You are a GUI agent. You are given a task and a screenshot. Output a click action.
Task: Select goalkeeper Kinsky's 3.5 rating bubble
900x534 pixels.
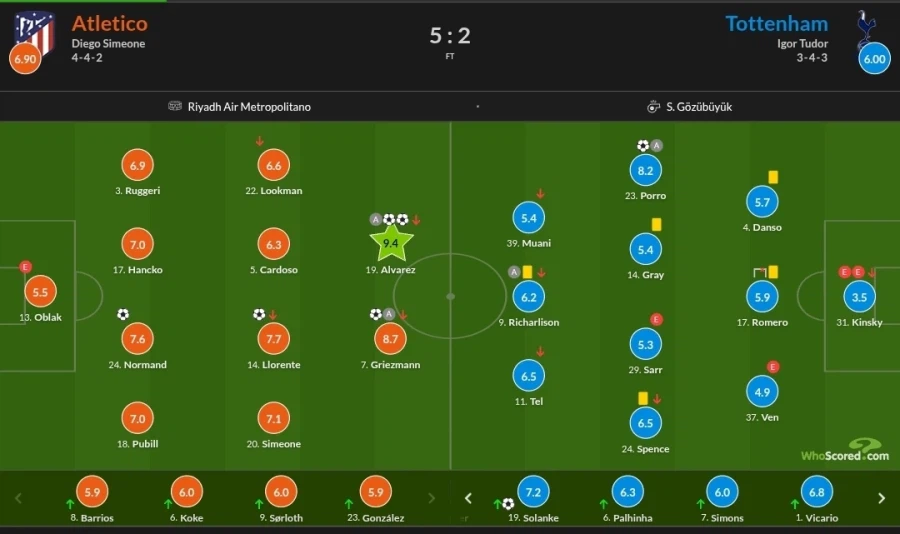tap(858, 297)
